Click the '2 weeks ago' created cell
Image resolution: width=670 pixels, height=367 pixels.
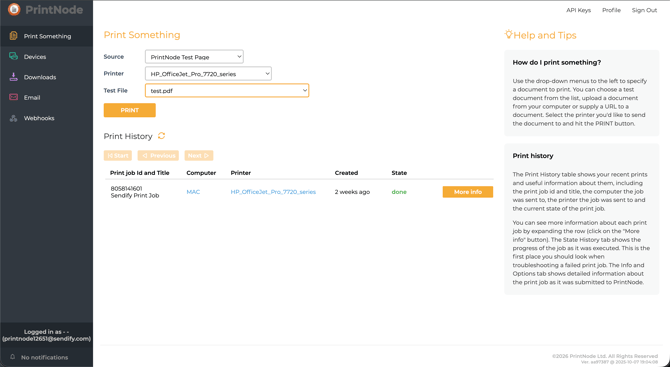[x=353, y=192]
